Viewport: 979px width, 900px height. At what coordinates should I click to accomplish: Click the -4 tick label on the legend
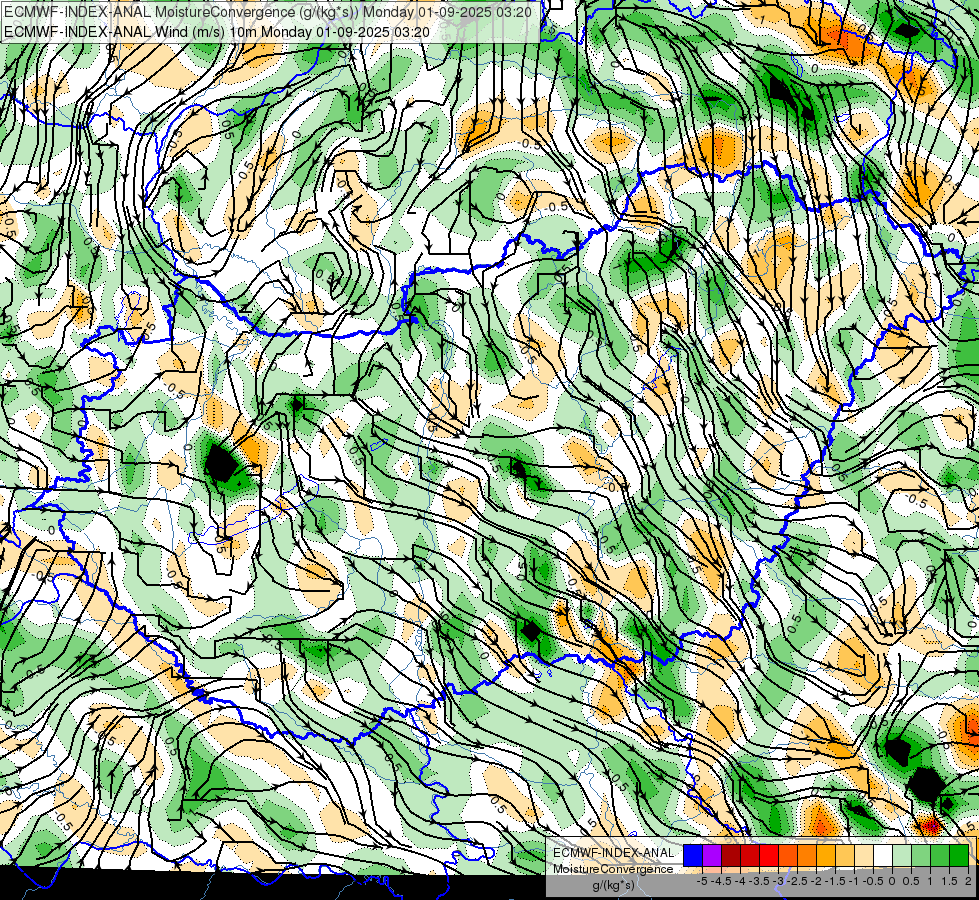(x=740, y=881)
